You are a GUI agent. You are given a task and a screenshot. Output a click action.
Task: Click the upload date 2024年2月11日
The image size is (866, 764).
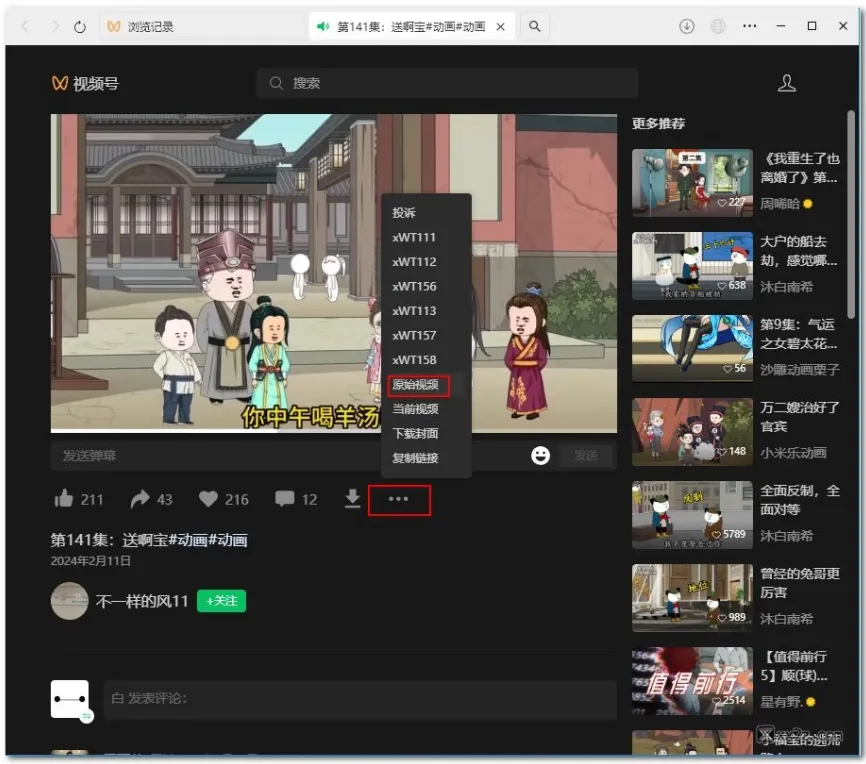91,561
